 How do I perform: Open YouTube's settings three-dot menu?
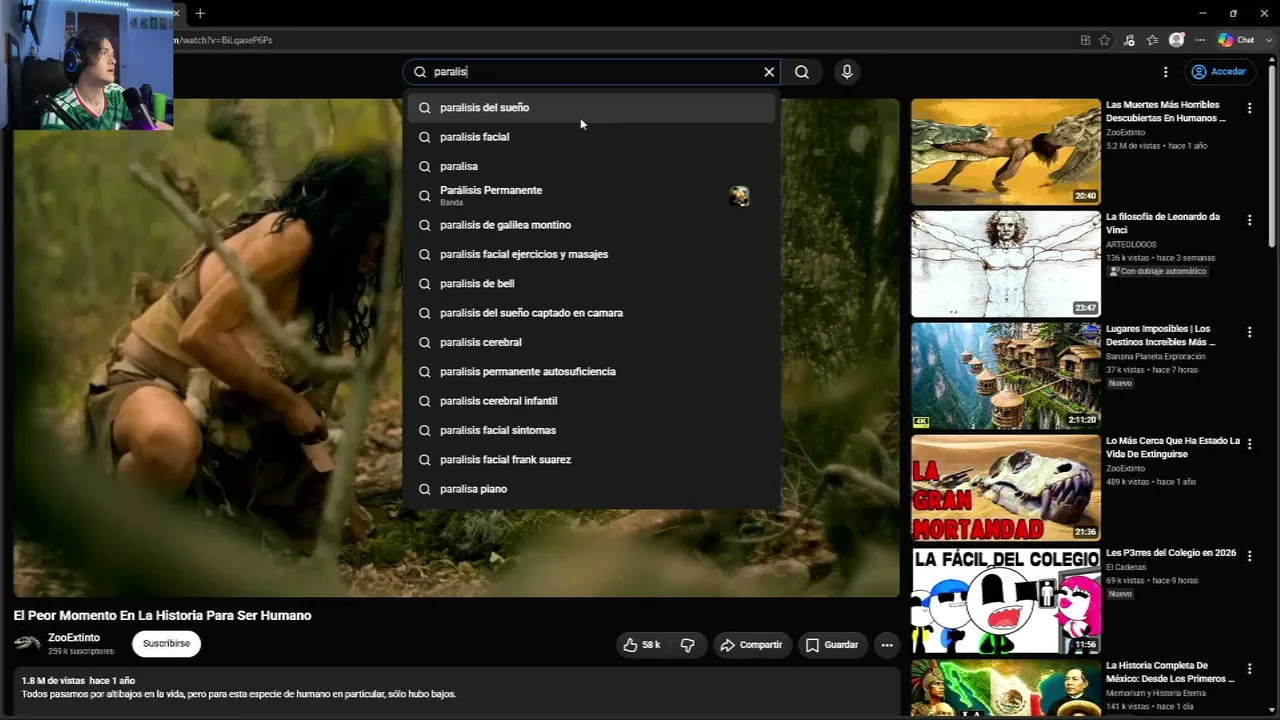[1165, 72]
